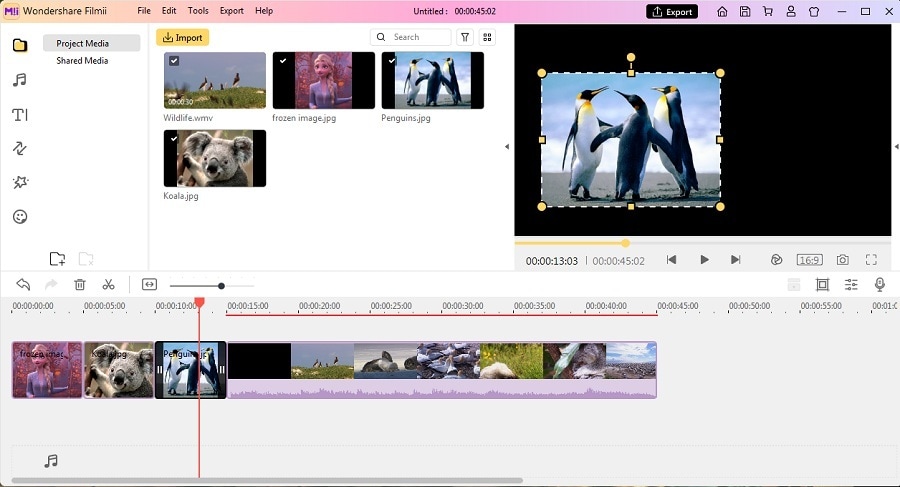Split clip with the scissors icon

pyautogui.click(x=108, y=284)
